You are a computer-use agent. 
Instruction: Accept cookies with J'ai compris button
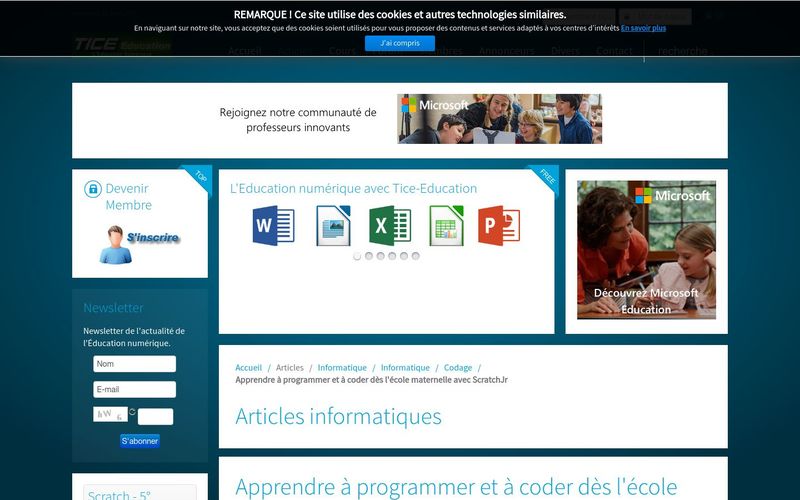[399, 43]
